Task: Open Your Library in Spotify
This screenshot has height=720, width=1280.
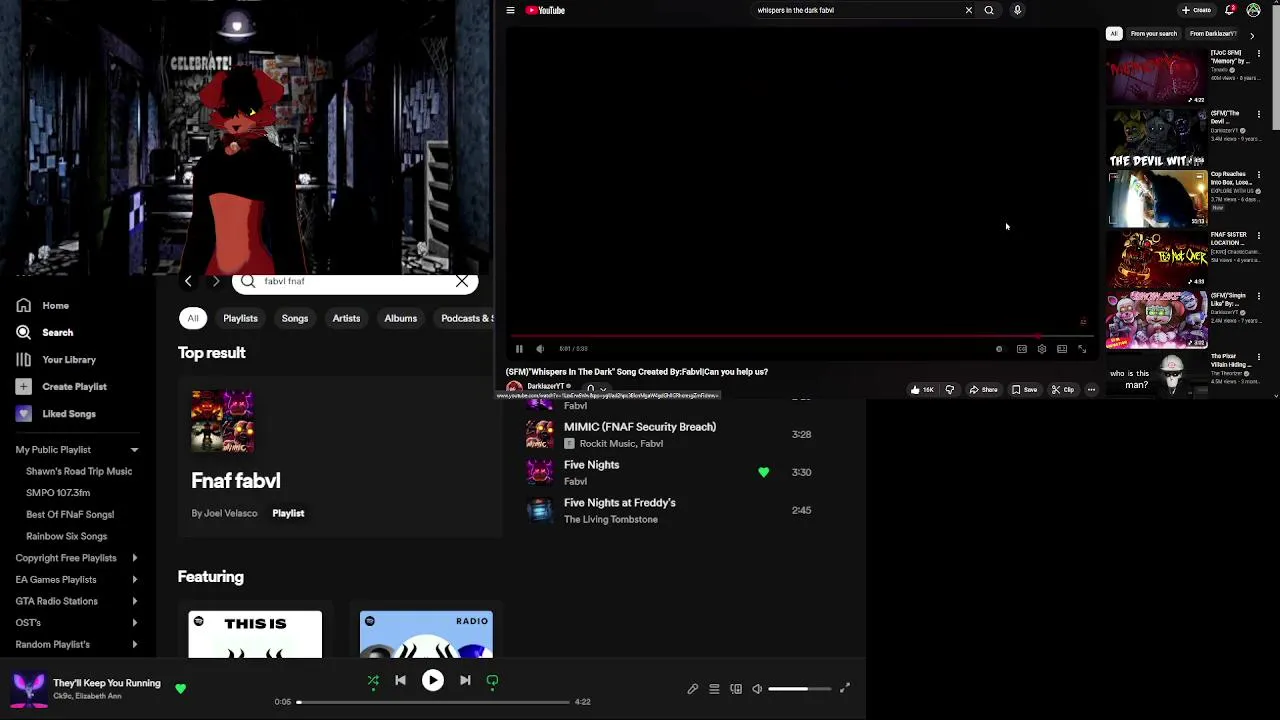Action: [56, 359]
